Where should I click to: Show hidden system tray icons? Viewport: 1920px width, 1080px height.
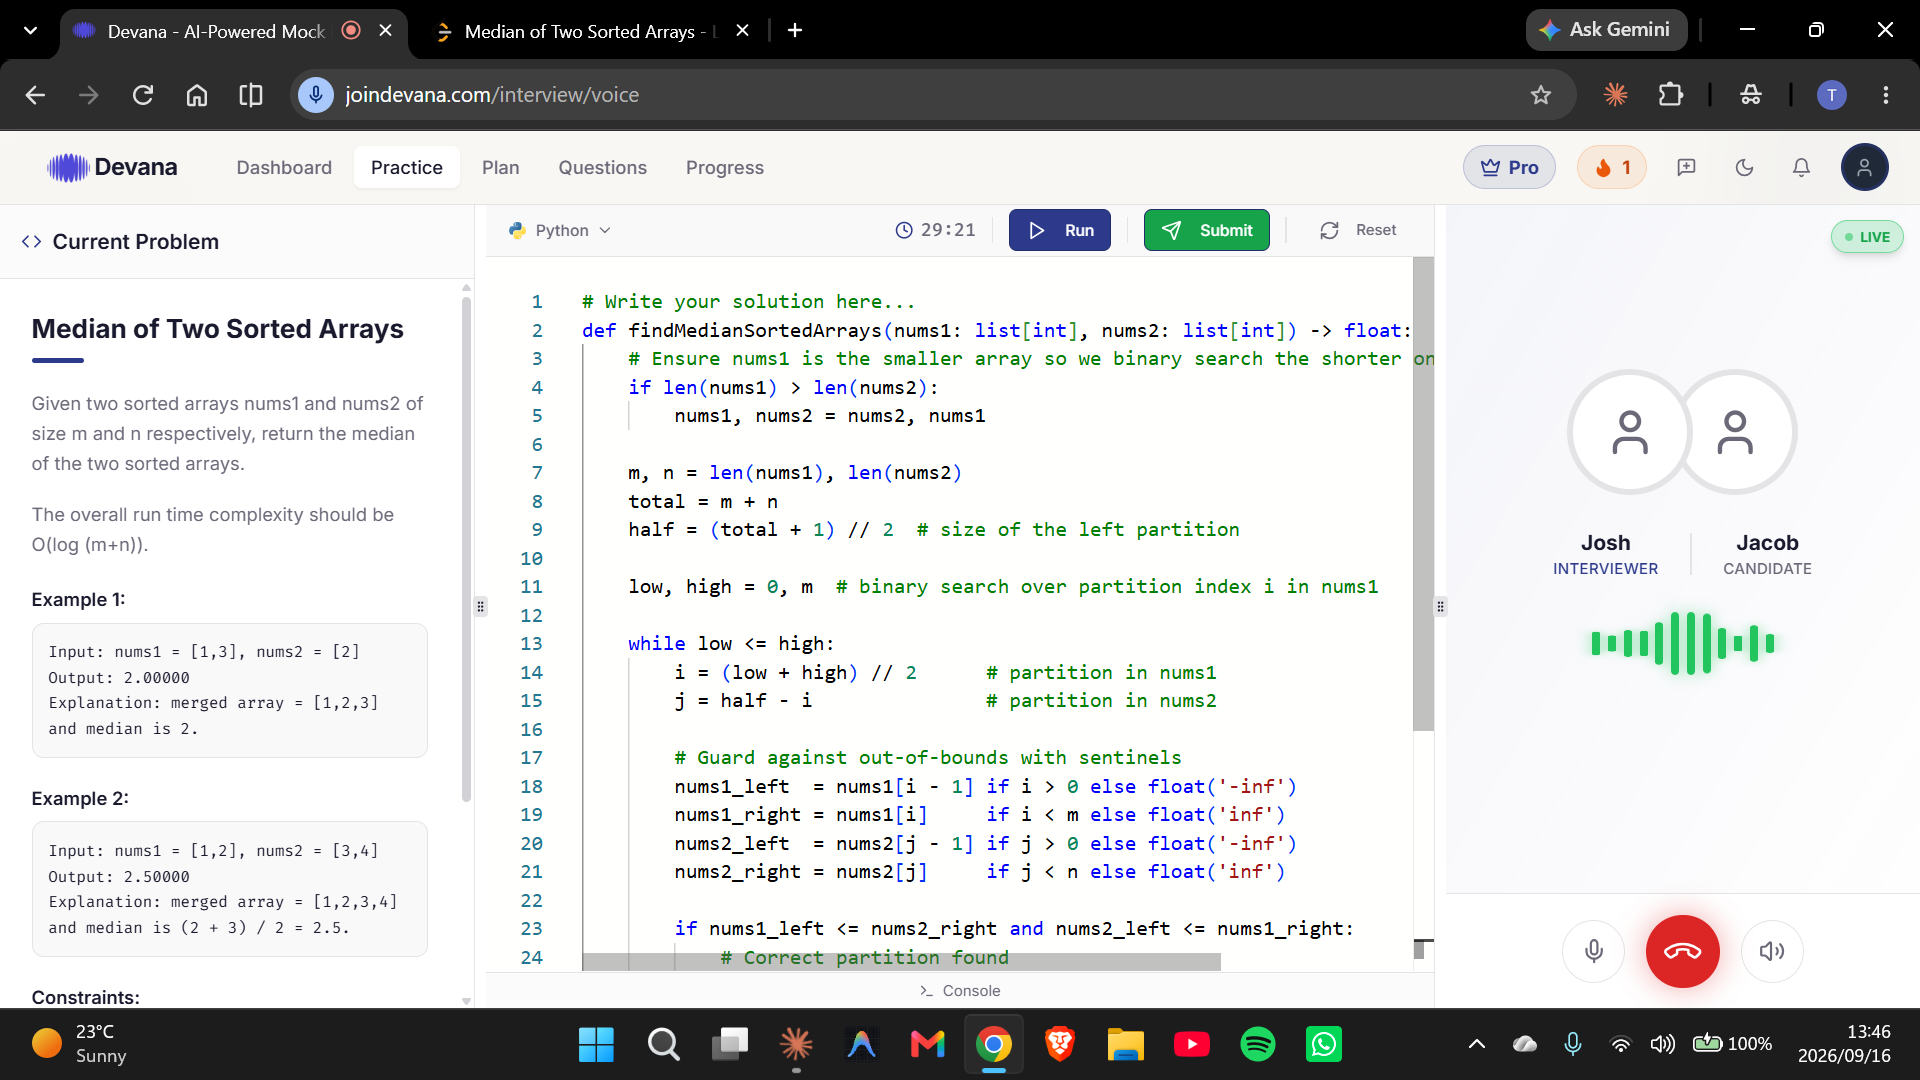[x=1476, y=1044]
